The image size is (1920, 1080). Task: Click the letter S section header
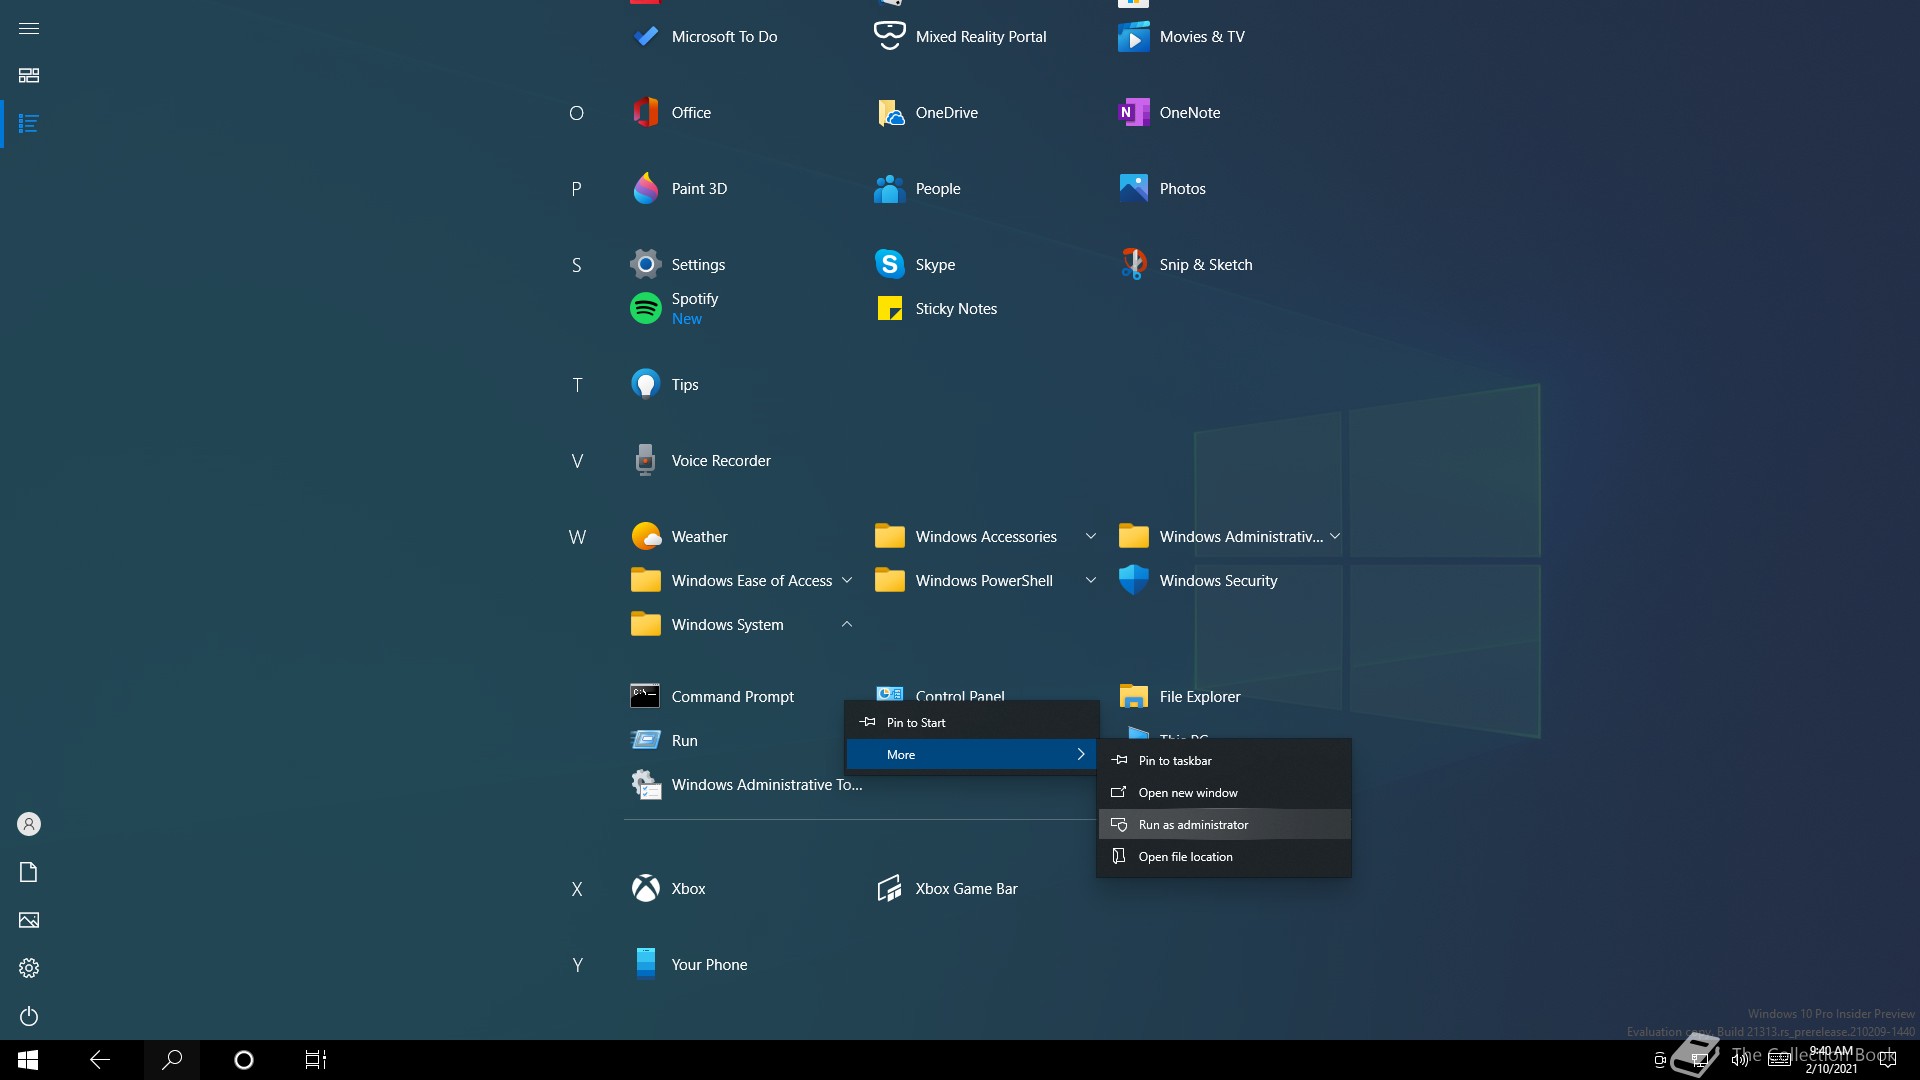click(x=577, y=265)
